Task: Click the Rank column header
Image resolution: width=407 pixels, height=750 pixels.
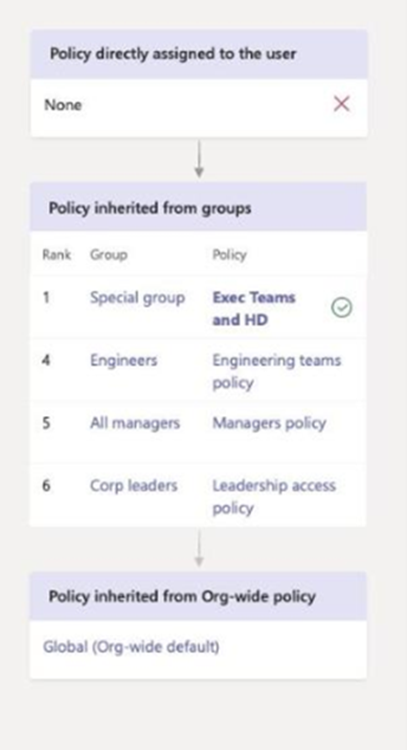Action: [56, 254]
